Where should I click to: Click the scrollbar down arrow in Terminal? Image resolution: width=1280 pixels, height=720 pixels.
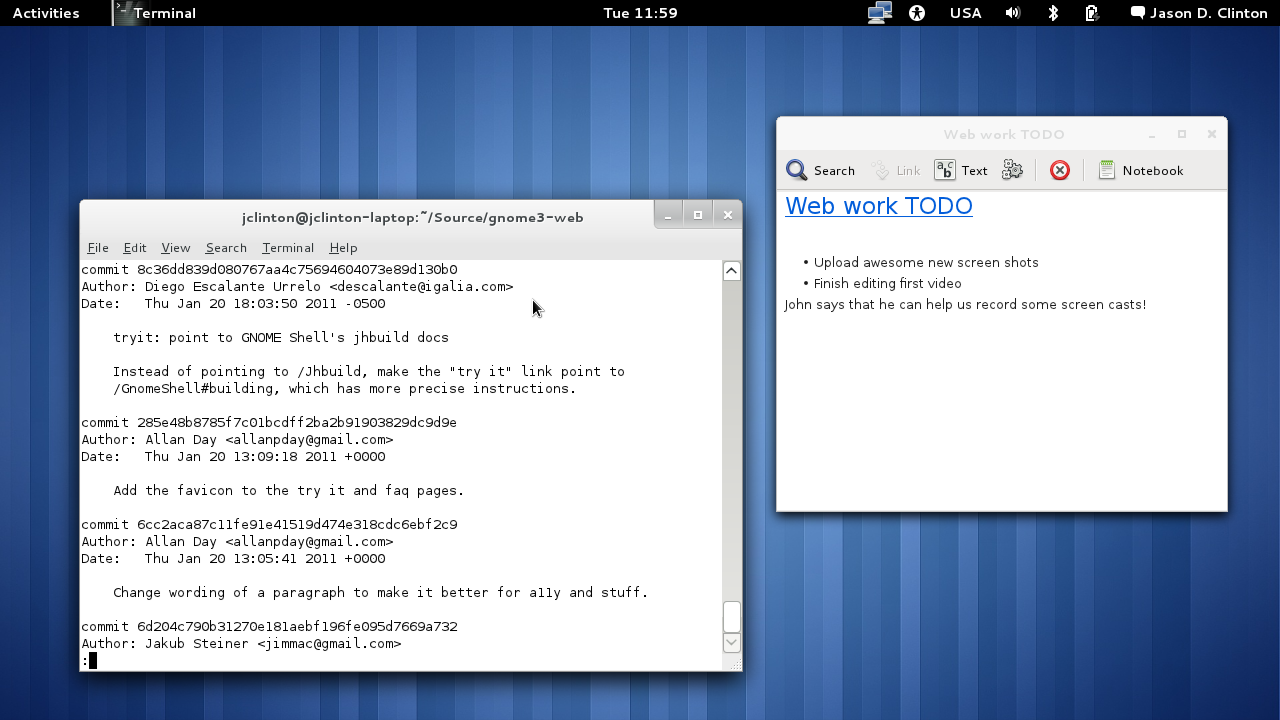pyautogui.click(x=731, y=643)
